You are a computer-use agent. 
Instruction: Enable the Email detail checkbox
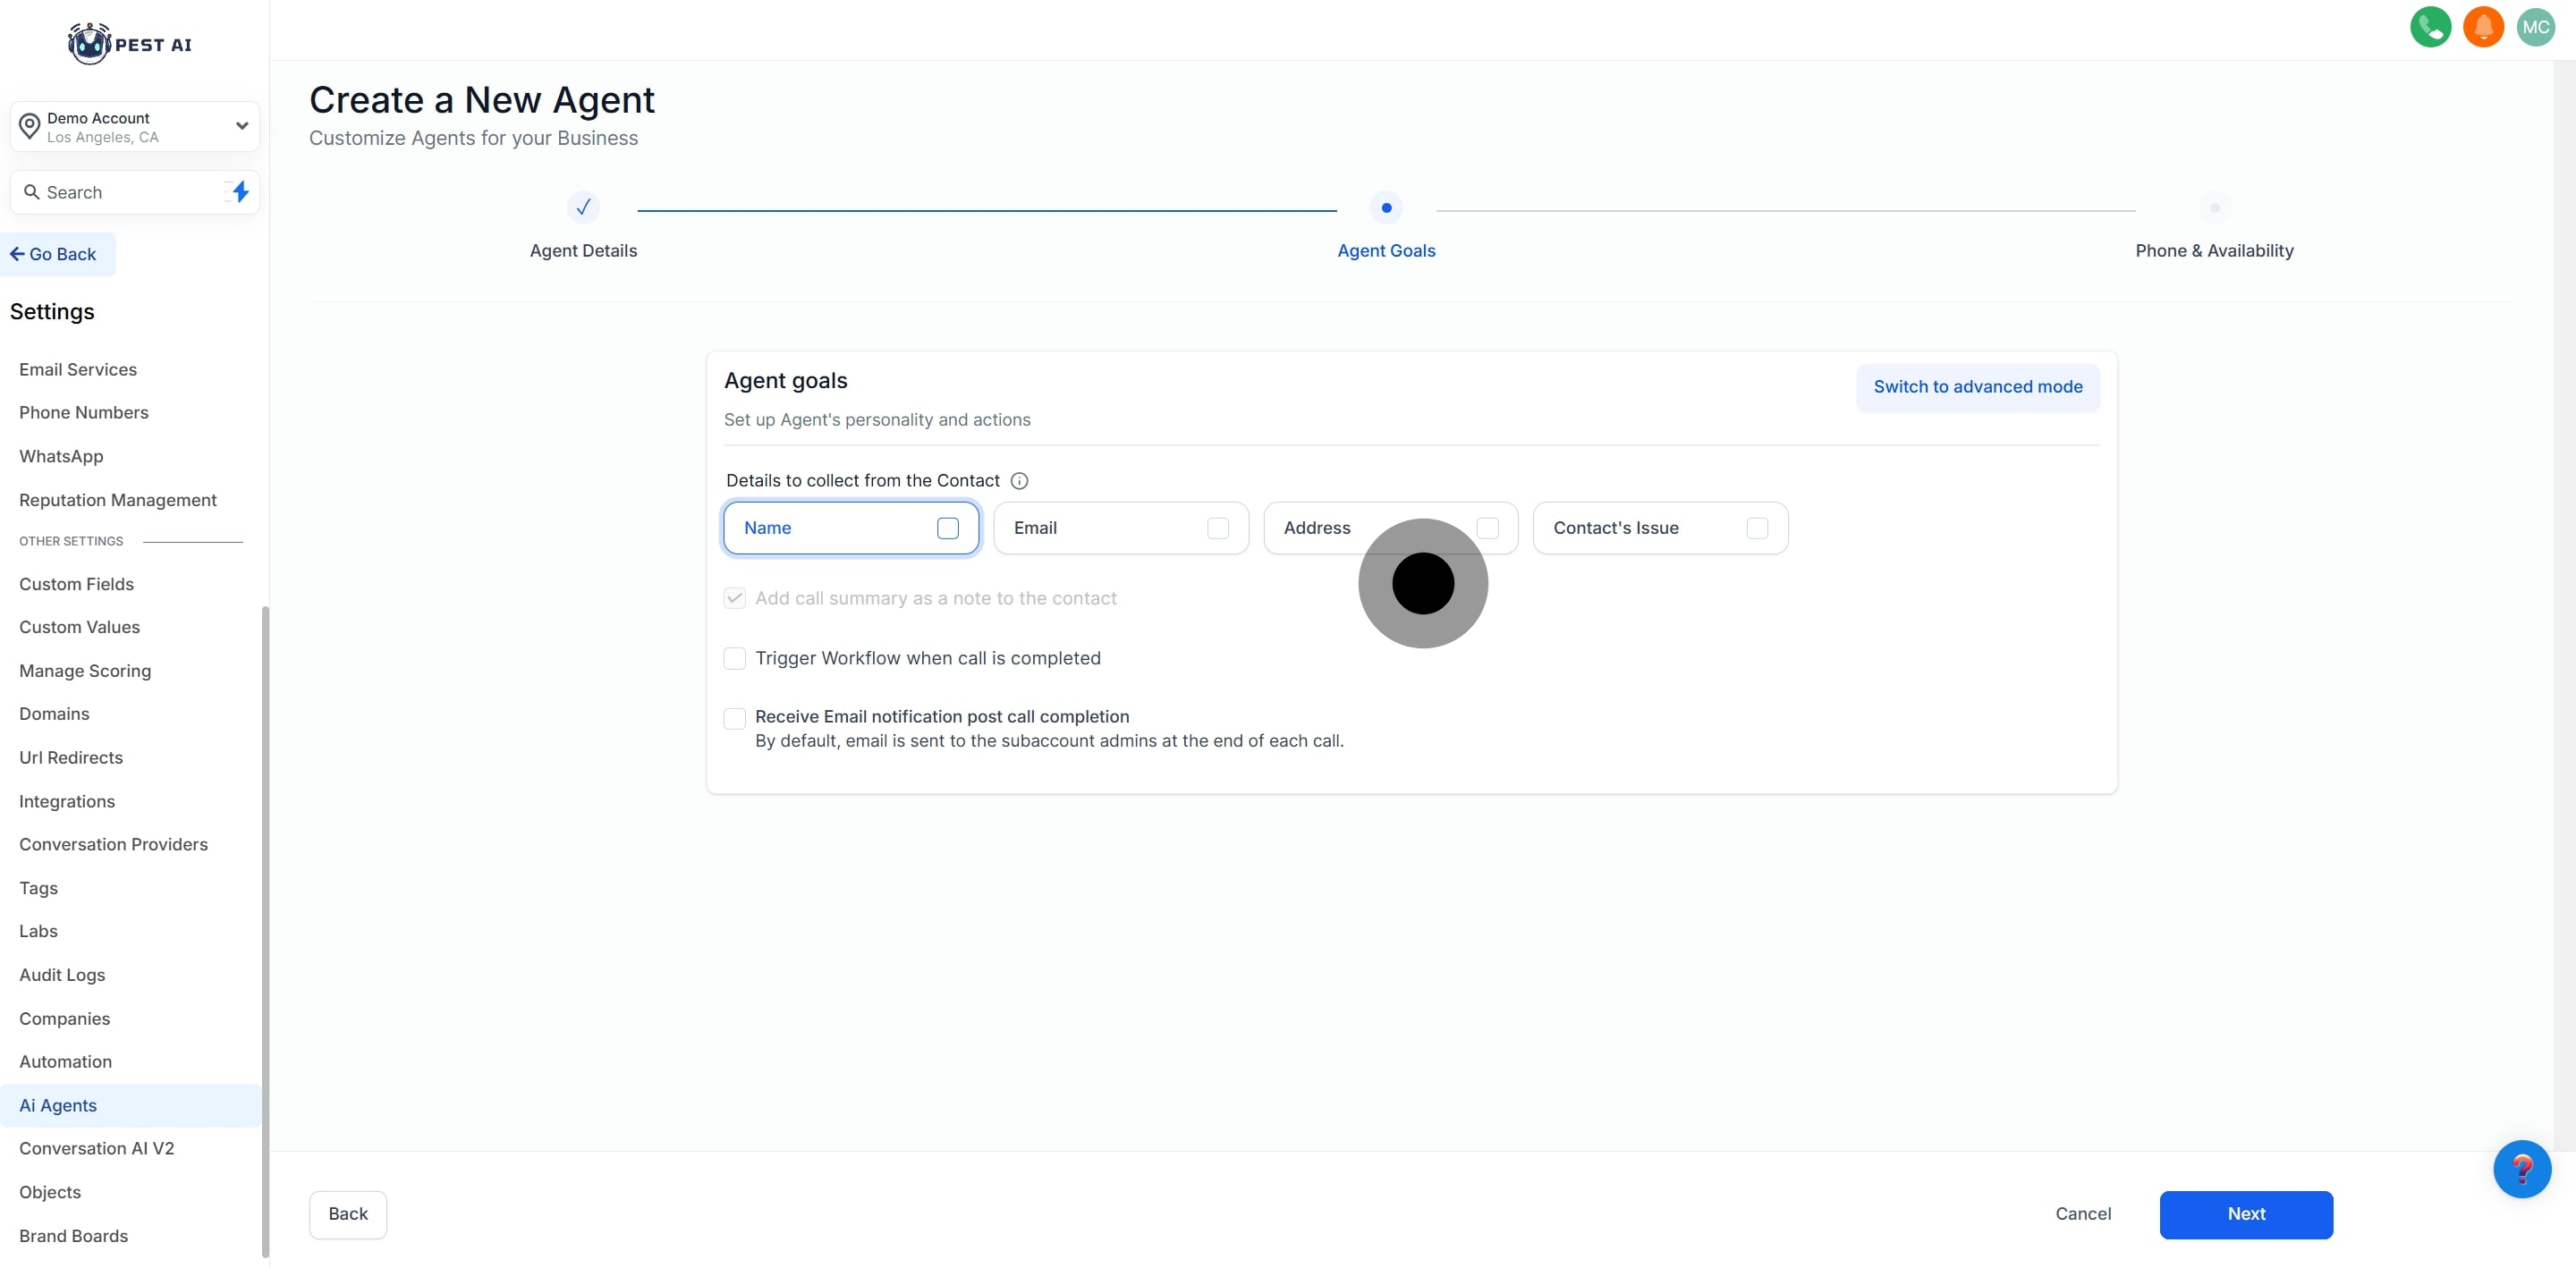(x=1217, y=528)
